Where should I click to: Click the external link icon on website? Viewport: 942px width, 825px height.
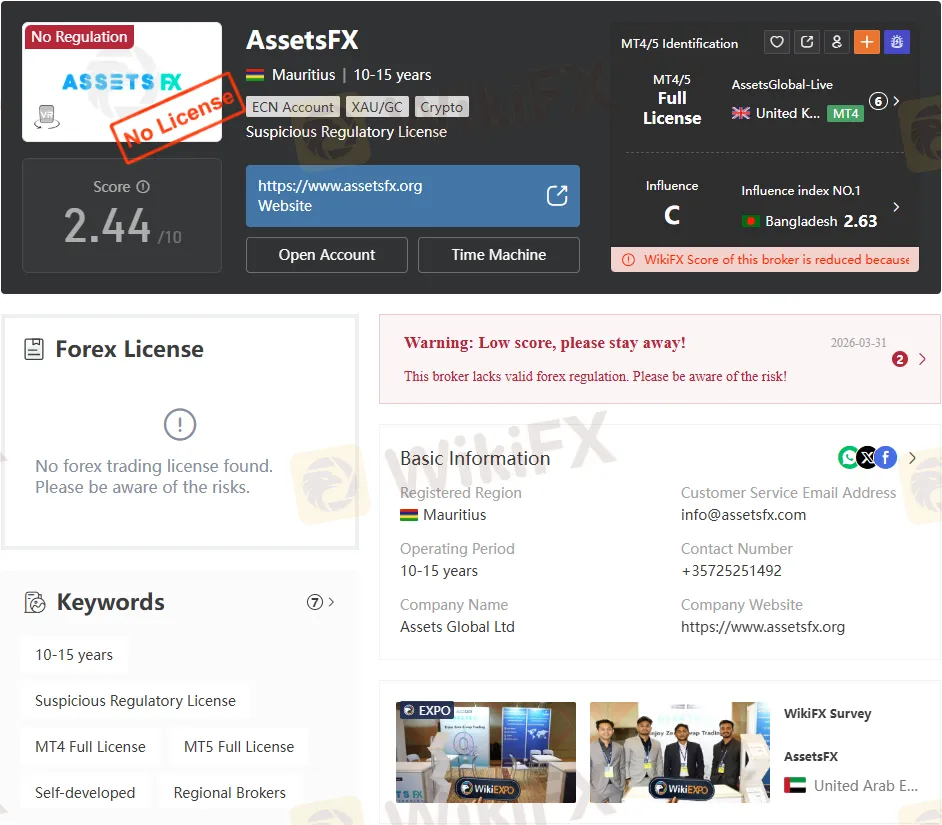[557, 196]
